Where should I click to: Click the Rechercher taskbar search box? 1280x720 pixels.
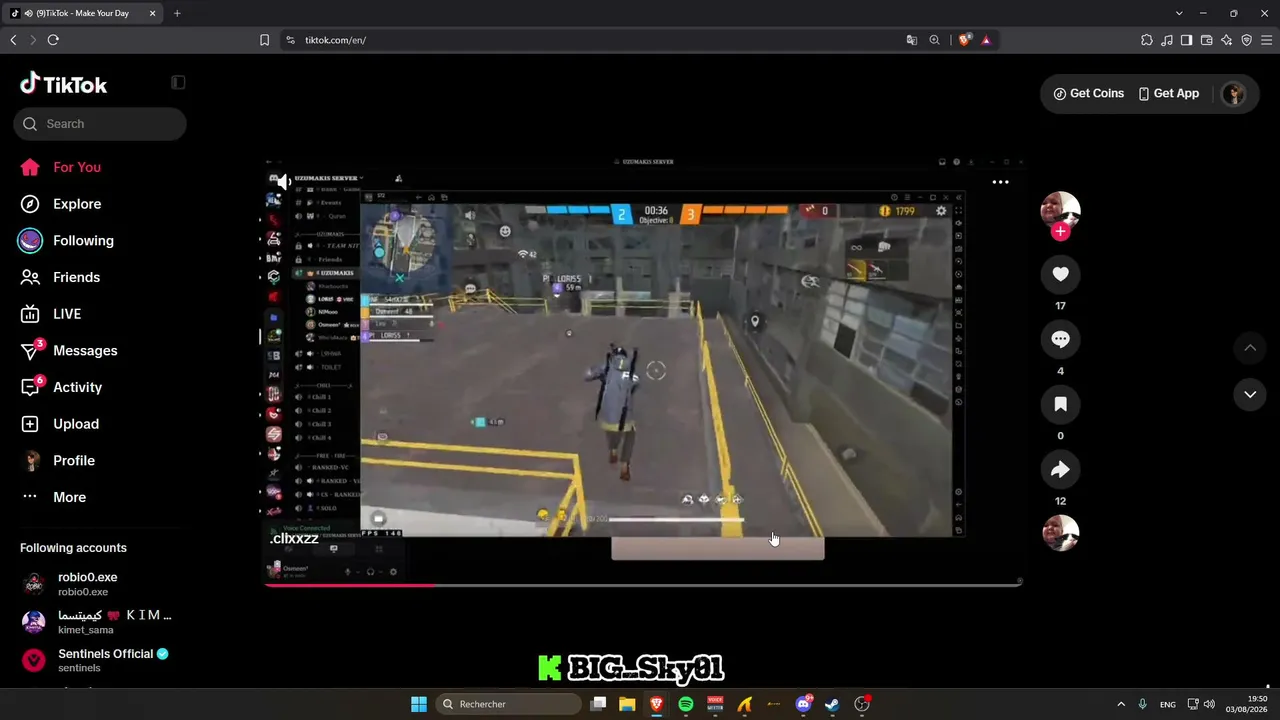[x=506, y=704]
